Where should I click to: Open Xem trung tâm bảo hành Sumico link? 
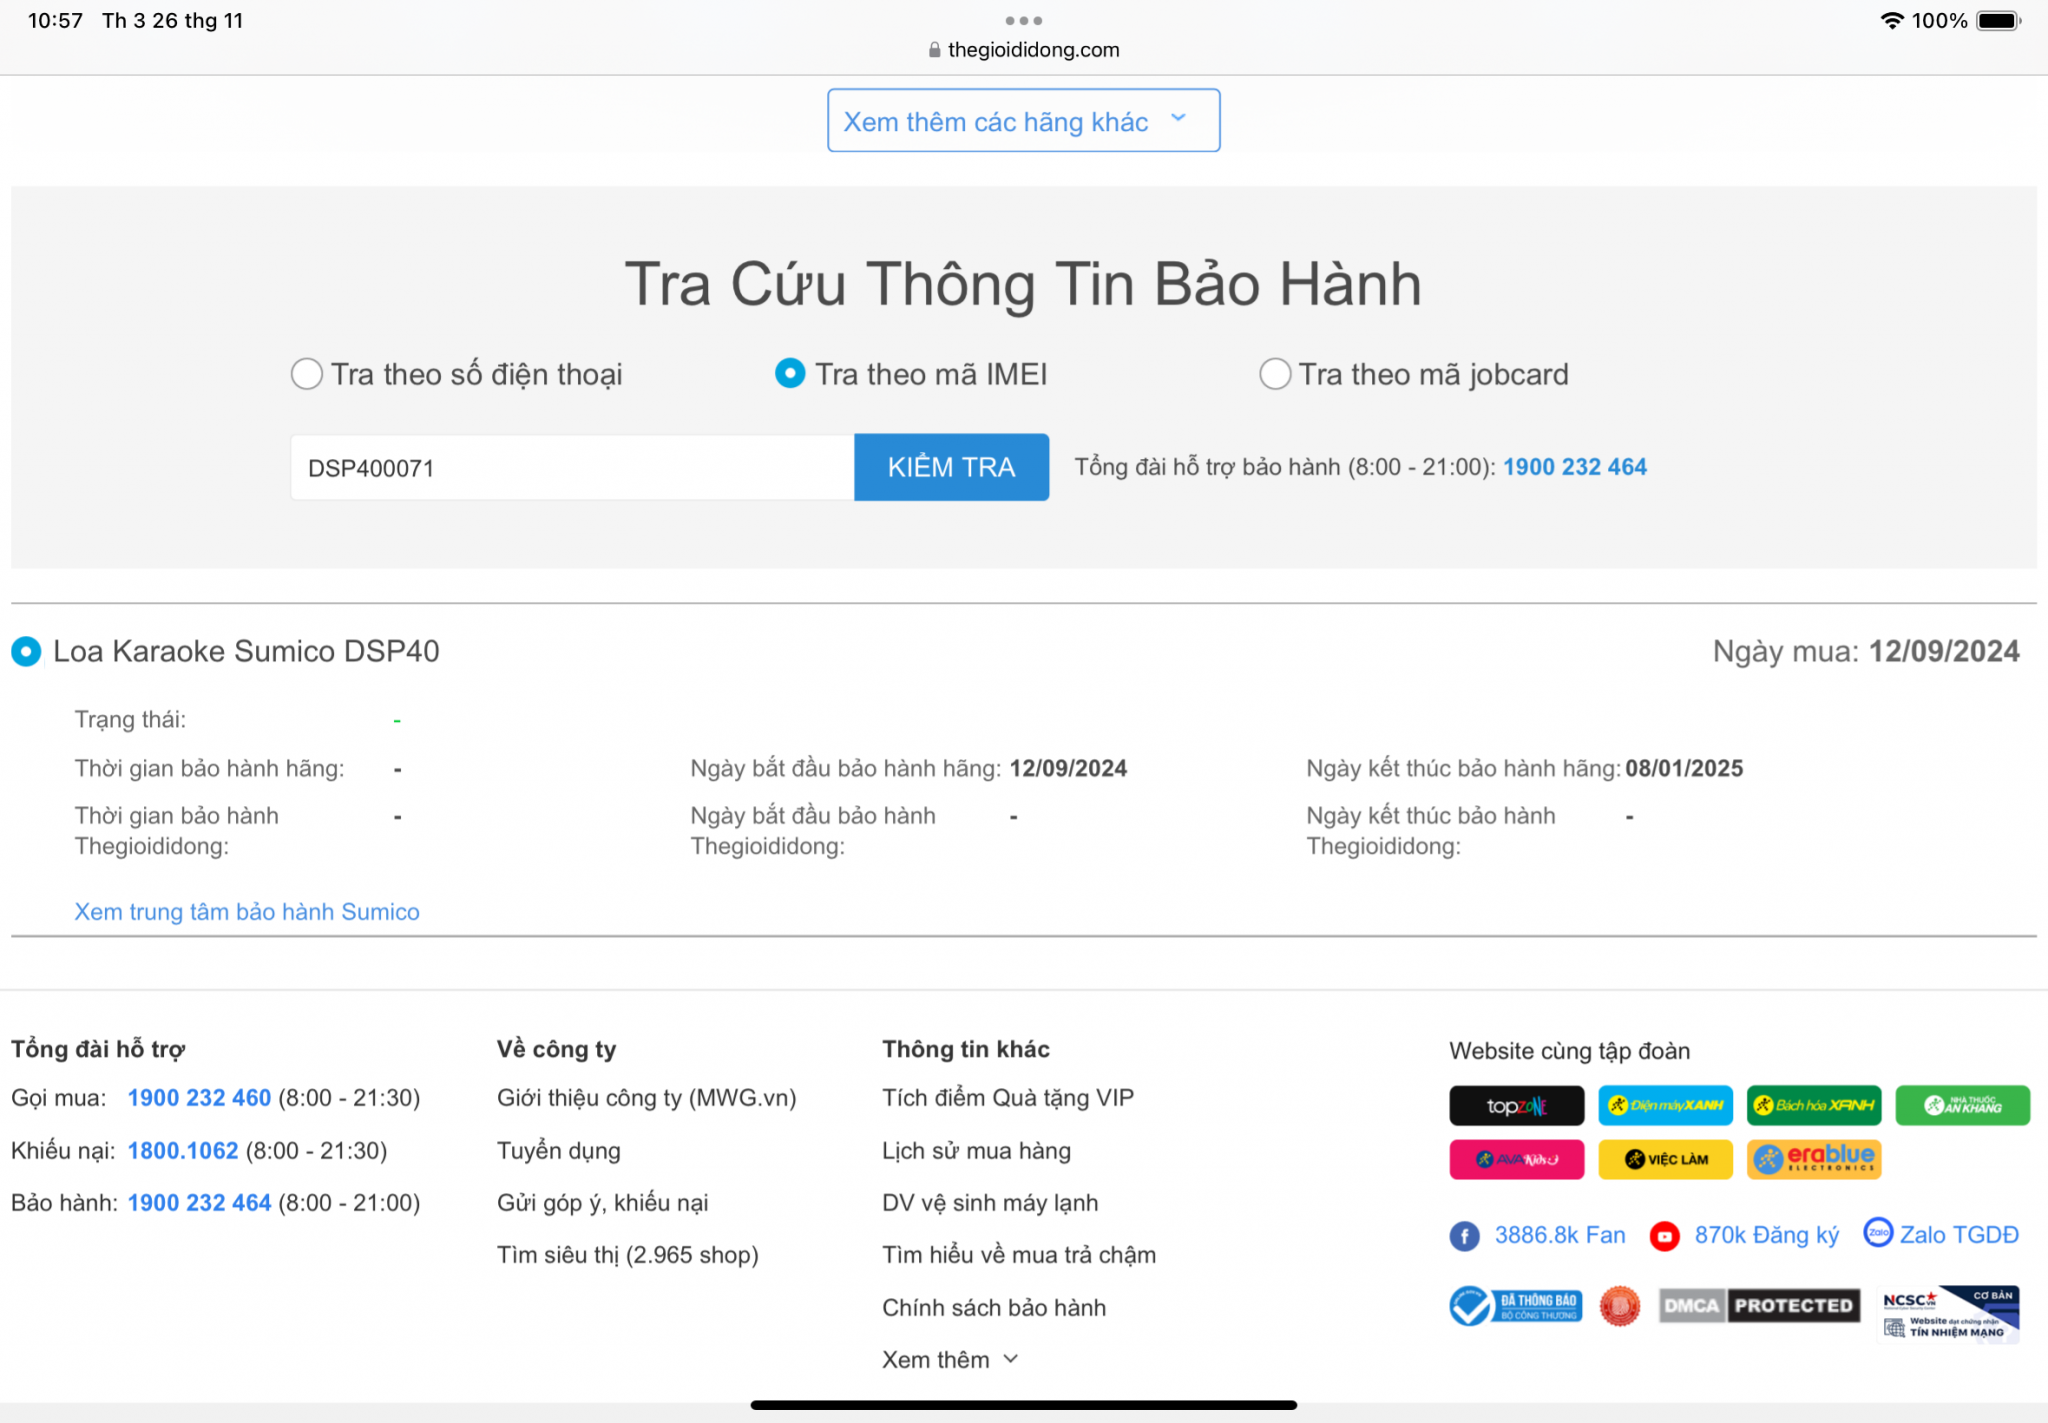(x=247, y=912)
